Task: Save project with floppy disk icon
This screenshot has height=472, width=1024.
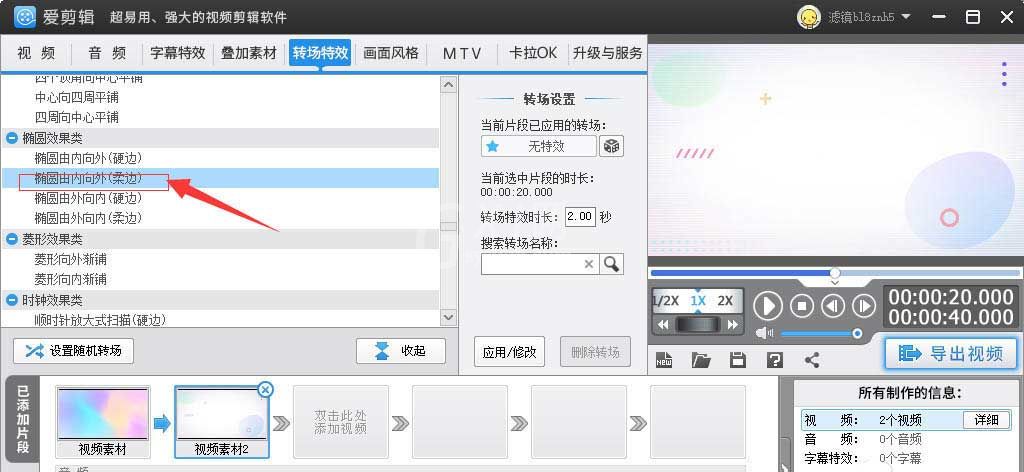Action: (x=738, y=360)
